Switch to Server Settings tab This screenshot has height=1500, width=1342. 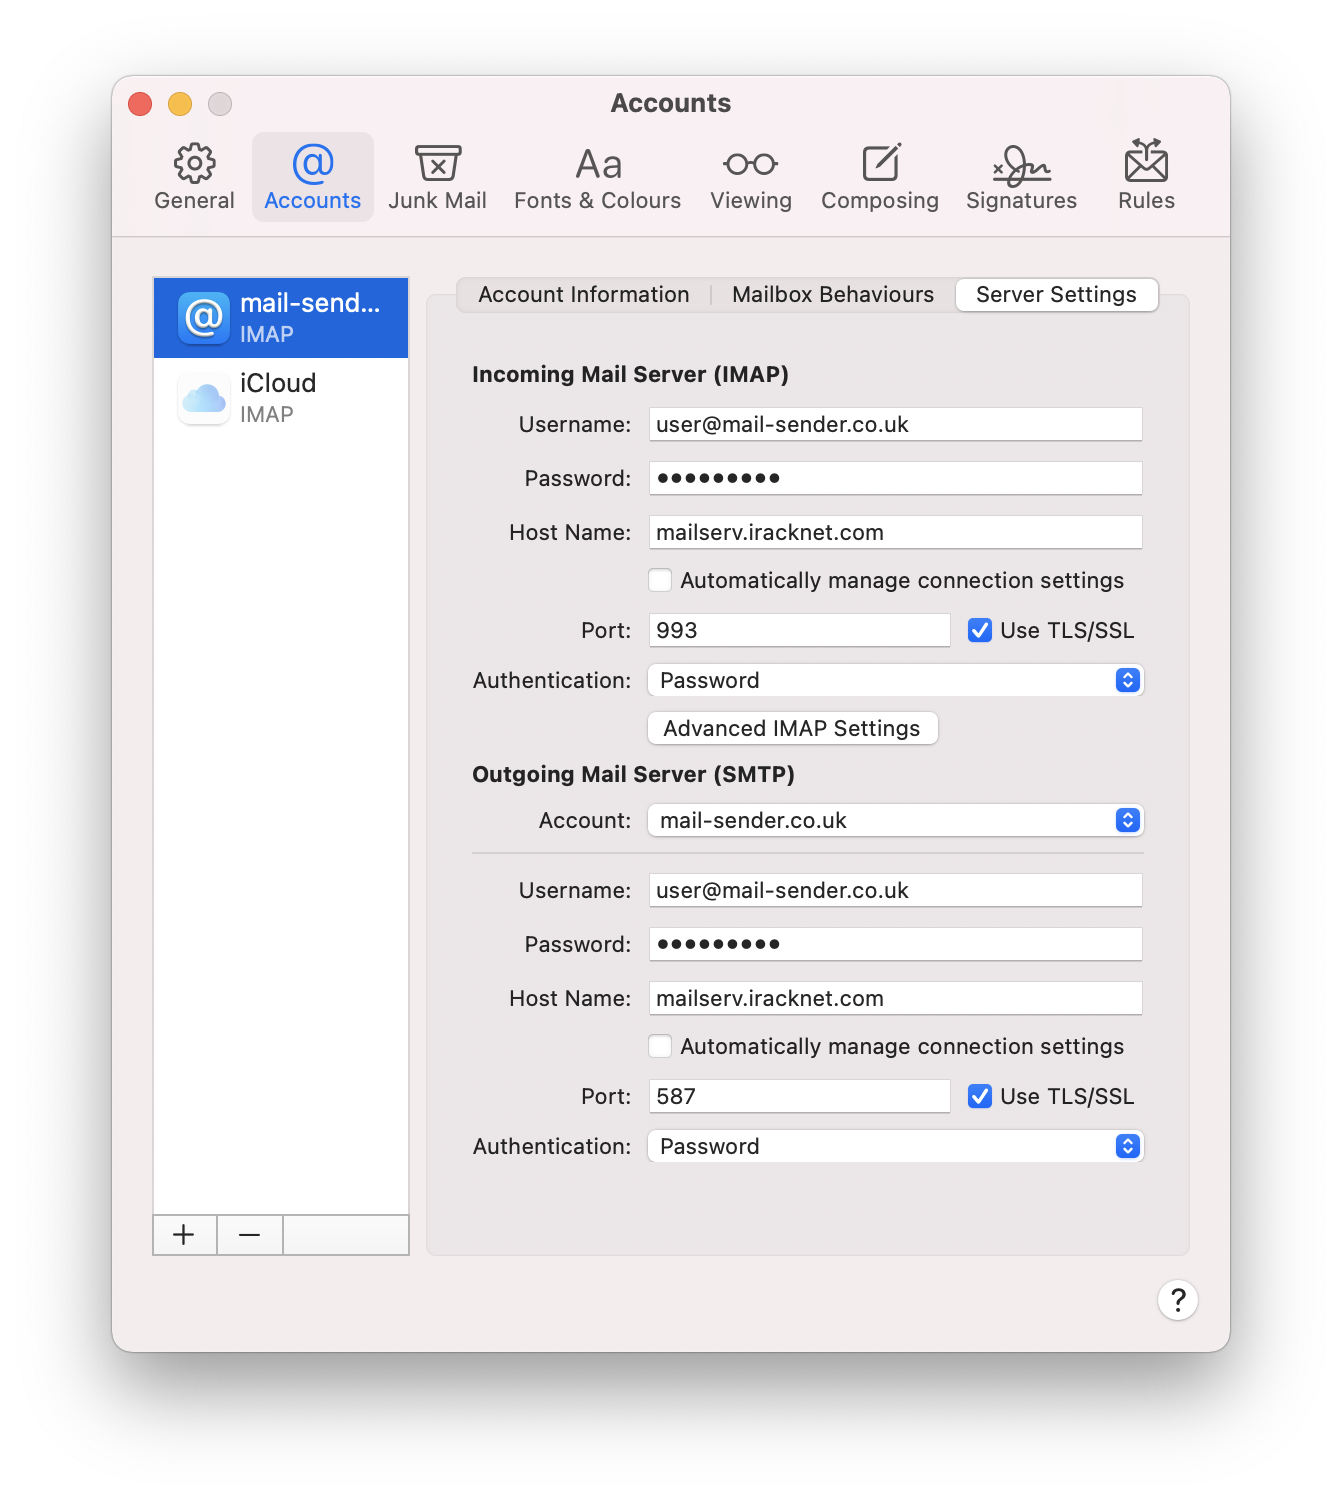point(1057,295)
